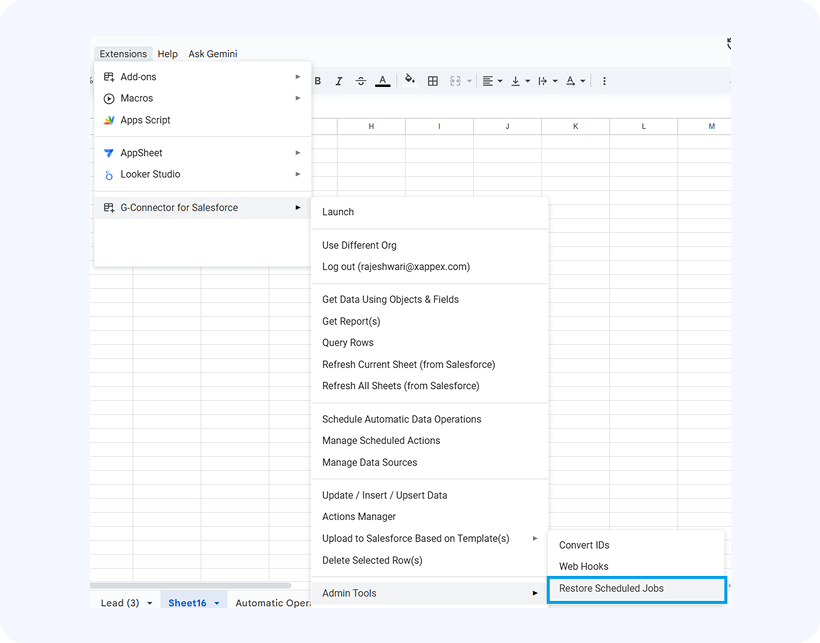The height and width of the screenshot is (643, 820).
Task: Open the Lead (3) sheet tab dropdown arrow
Action: (150, 603)
